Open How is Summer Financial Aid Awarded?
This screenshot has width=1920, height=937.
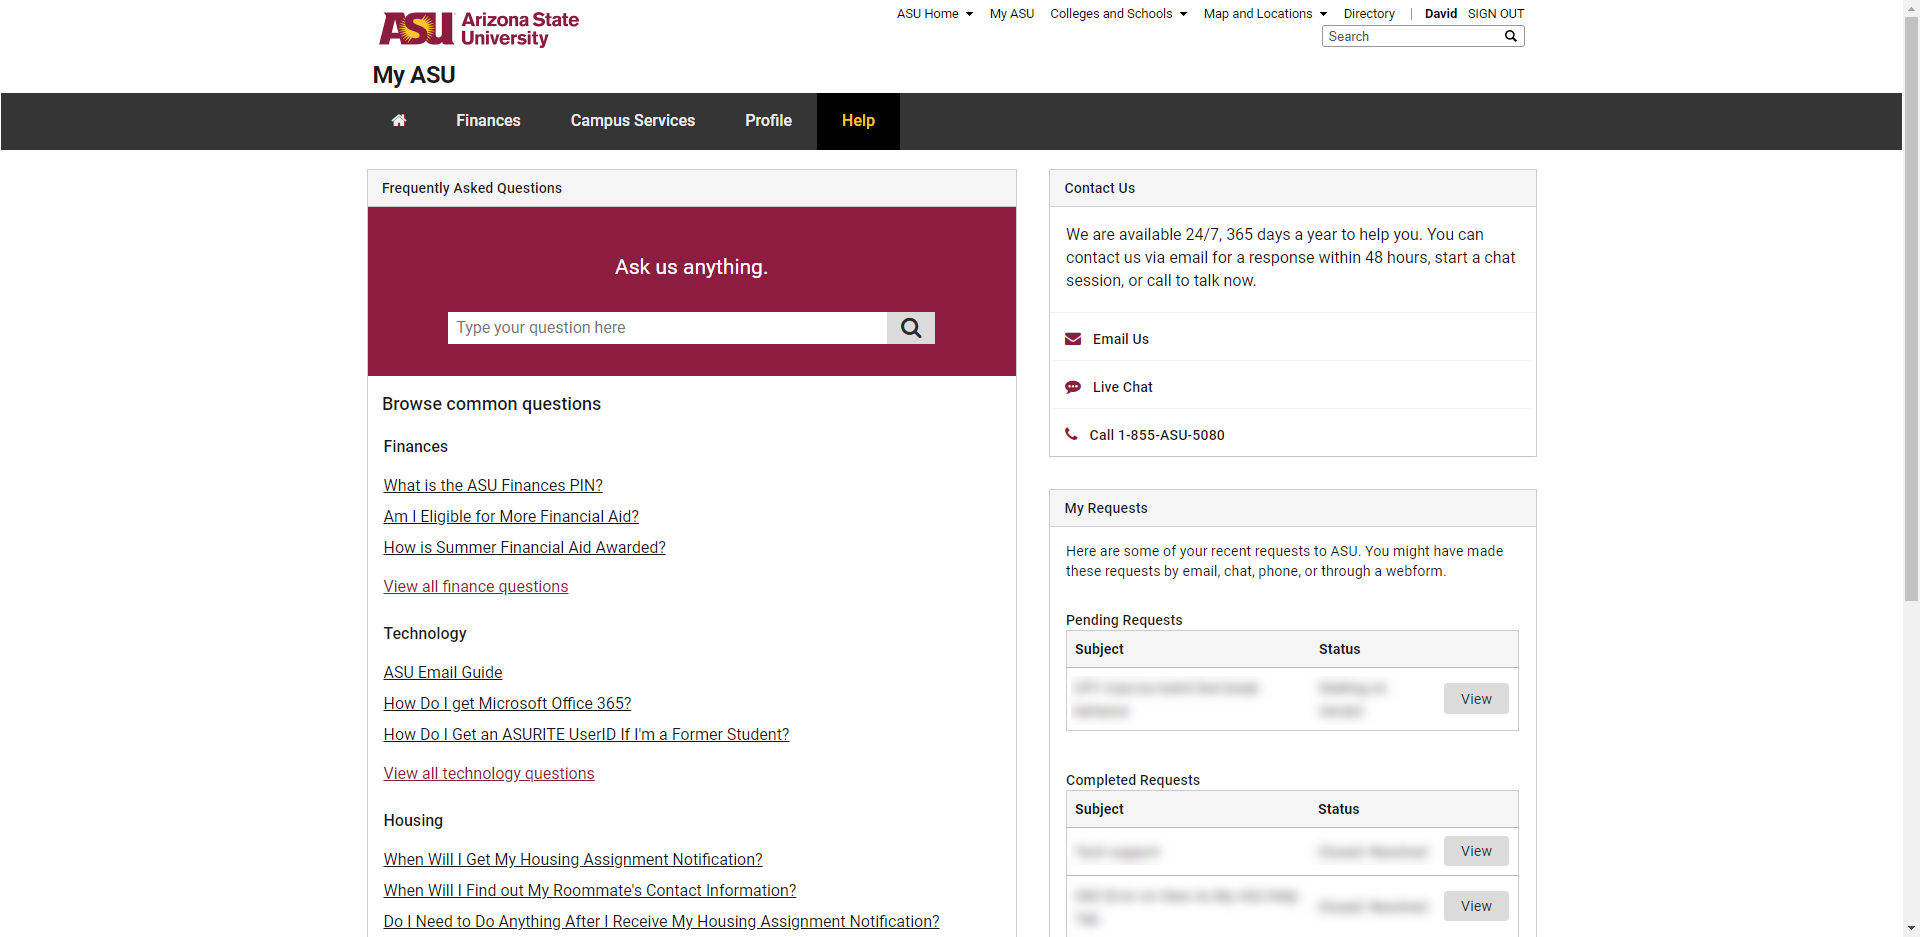pos(524,548)
